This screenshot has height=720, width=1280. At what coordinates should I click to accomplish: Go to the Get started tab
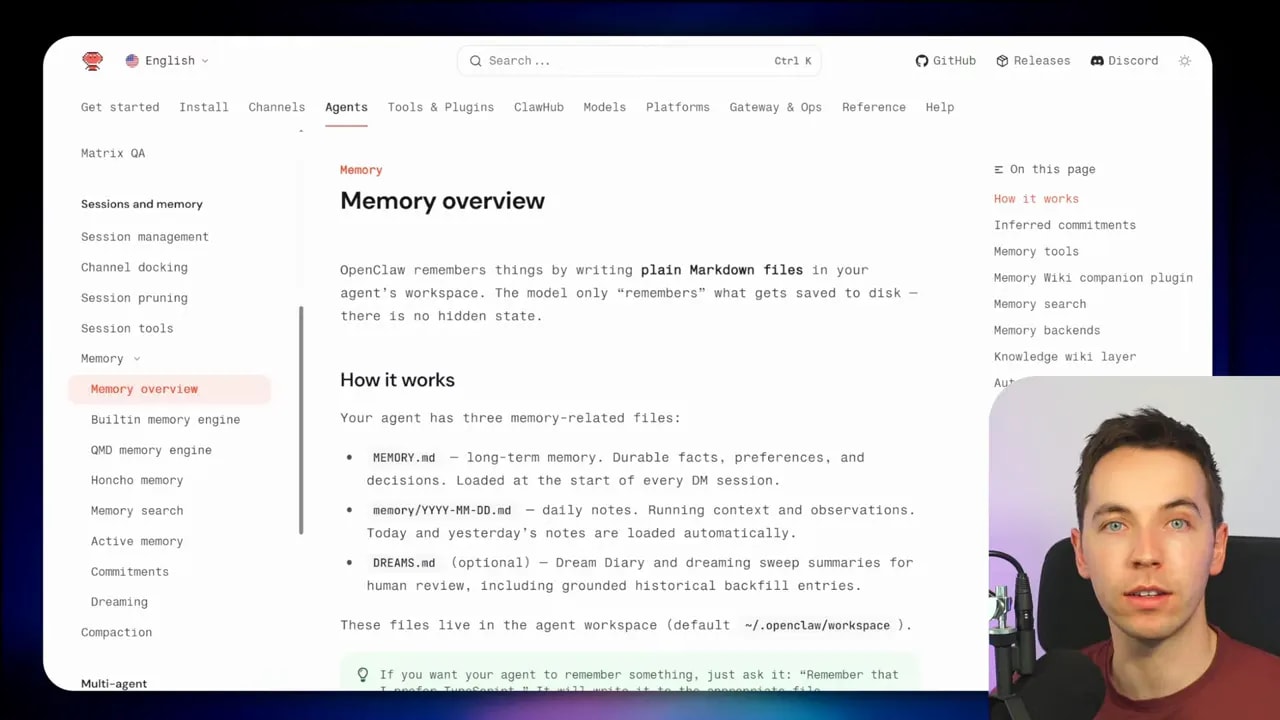tap(120, 107)
